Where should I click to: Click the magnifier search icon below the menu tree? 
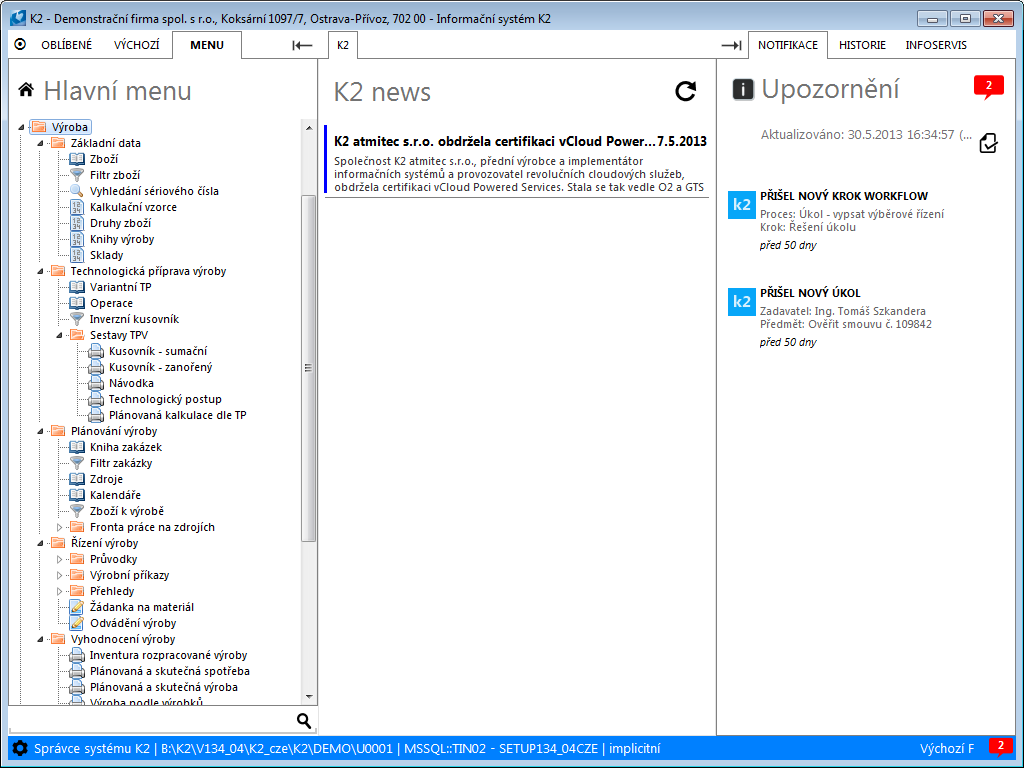coord(304,720)
